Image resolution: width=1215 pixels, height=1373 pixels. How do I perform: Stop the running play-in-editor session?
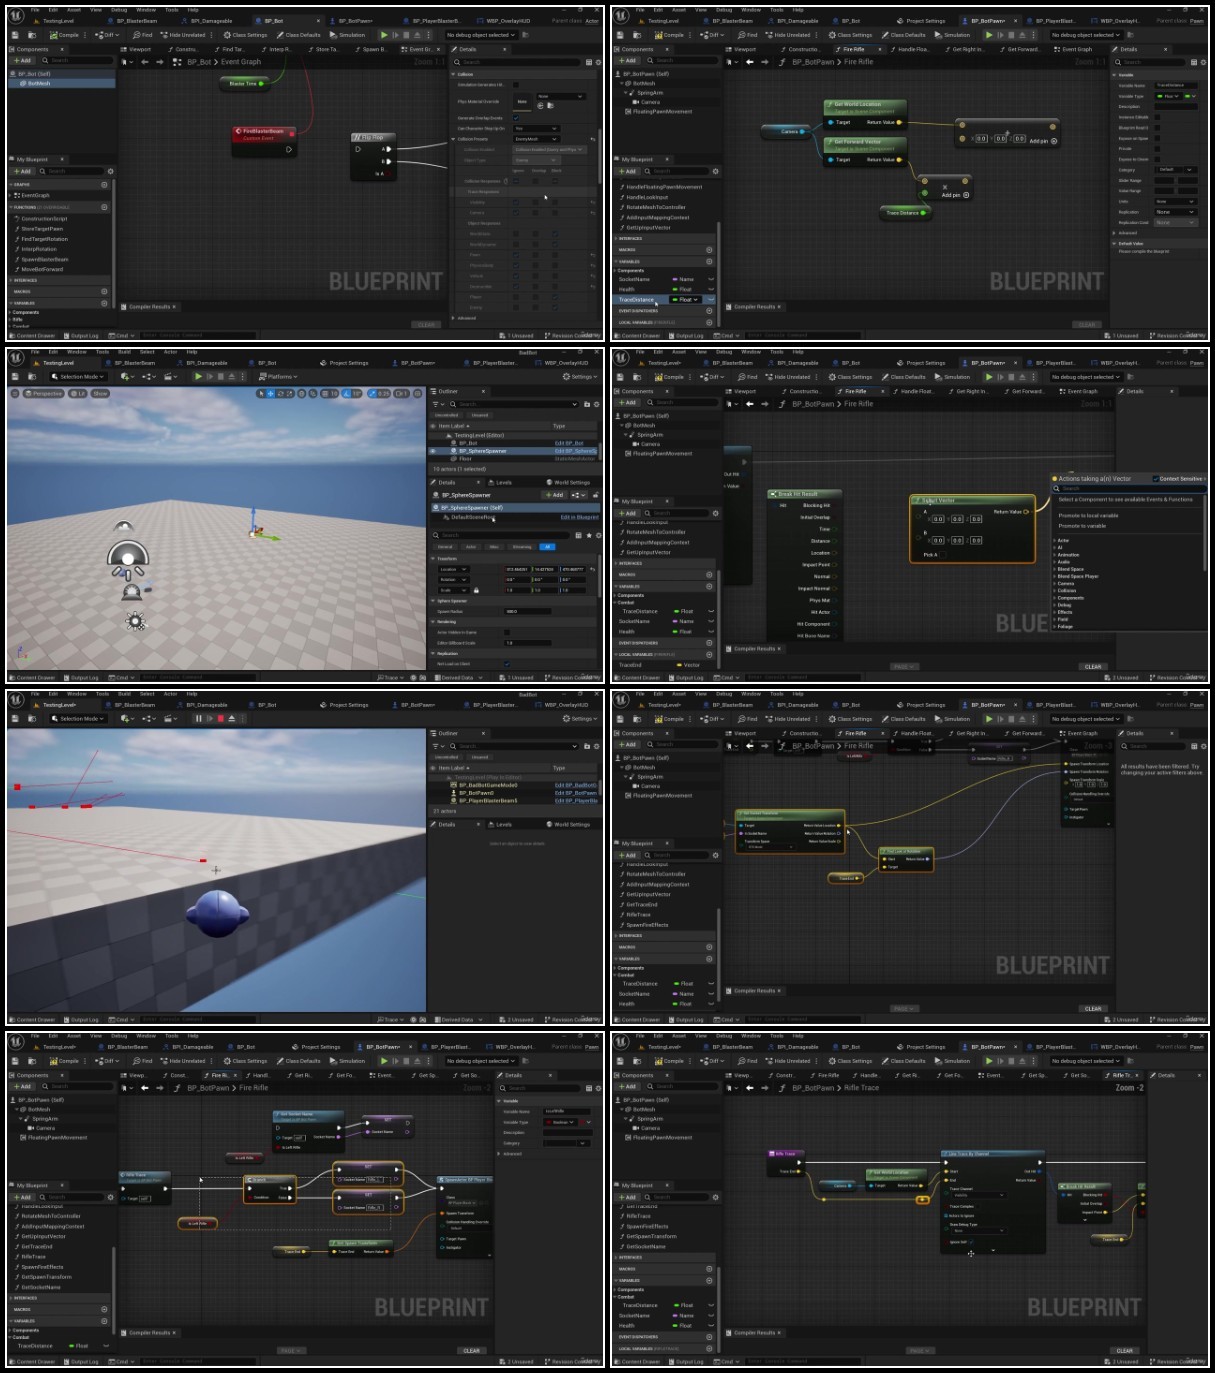(x=220, y=718)
